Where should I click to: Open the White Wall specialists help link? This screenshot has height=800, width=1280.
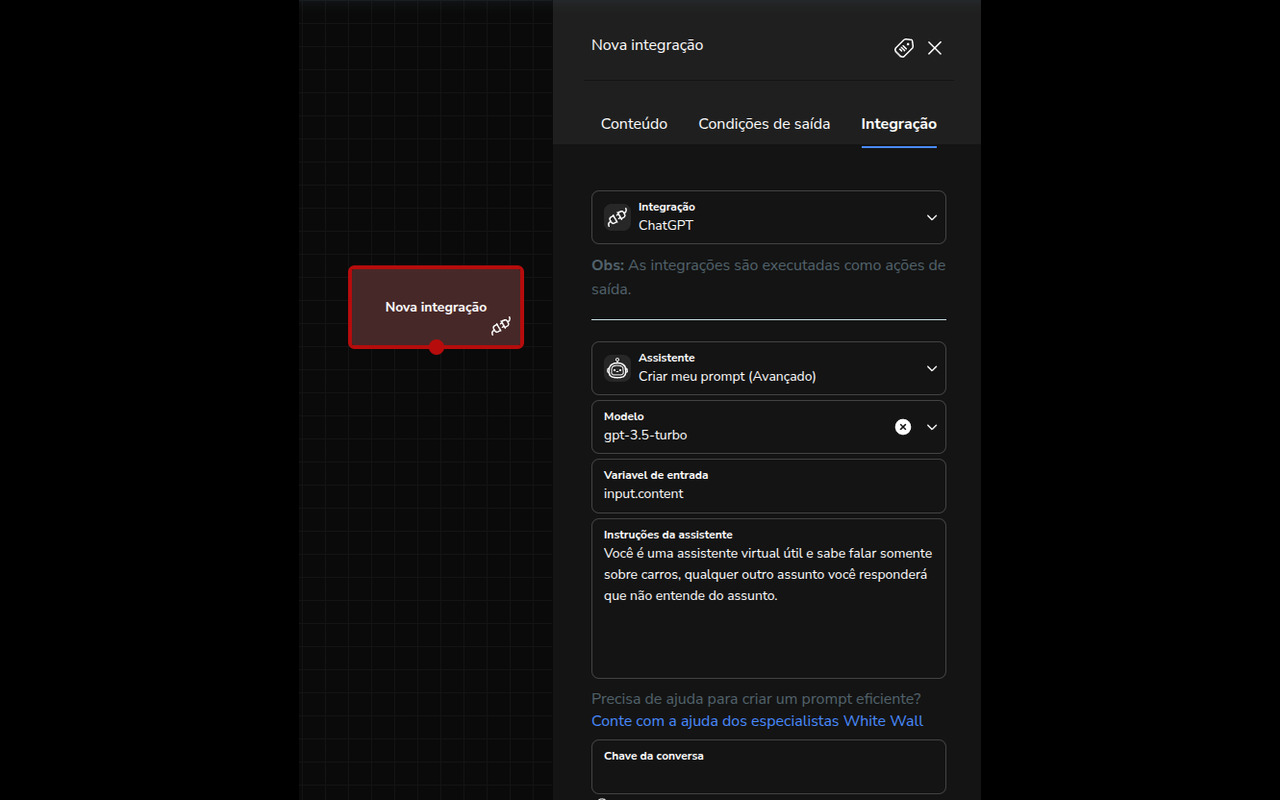pyautogui.click(x=756, y=721)
